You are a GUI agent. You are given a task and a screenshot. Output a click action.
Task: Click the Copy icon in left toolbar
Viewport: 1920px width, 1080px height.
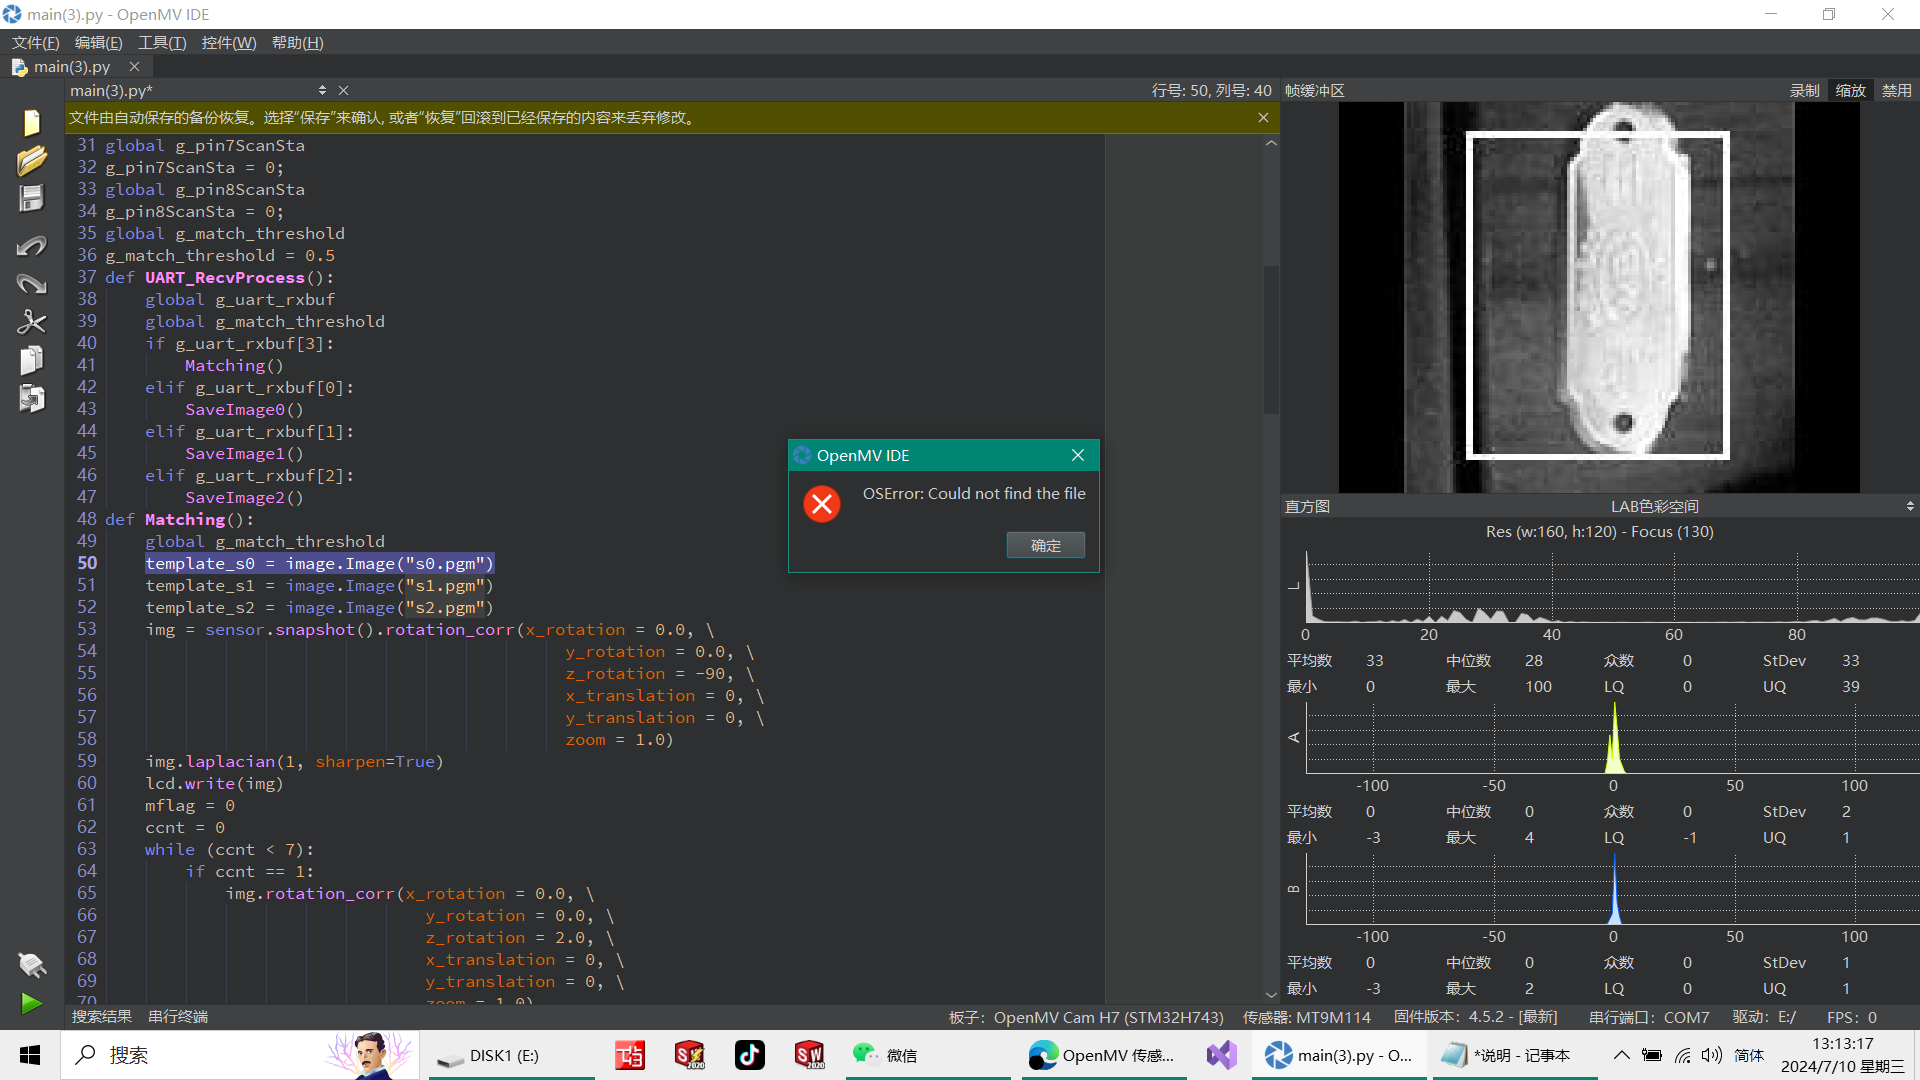[x=31, y=360]
